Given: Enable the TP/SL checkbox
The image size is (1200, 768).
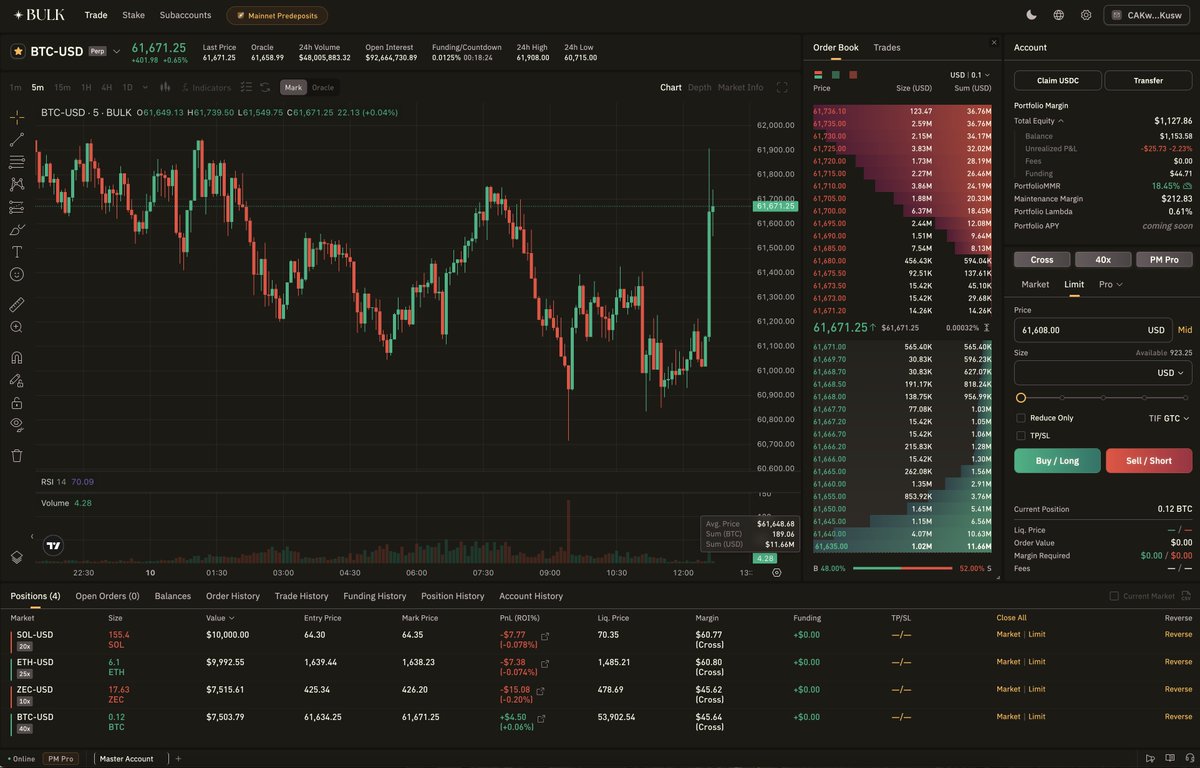Looking at the screenshot, I should (x=1021, y=436).
